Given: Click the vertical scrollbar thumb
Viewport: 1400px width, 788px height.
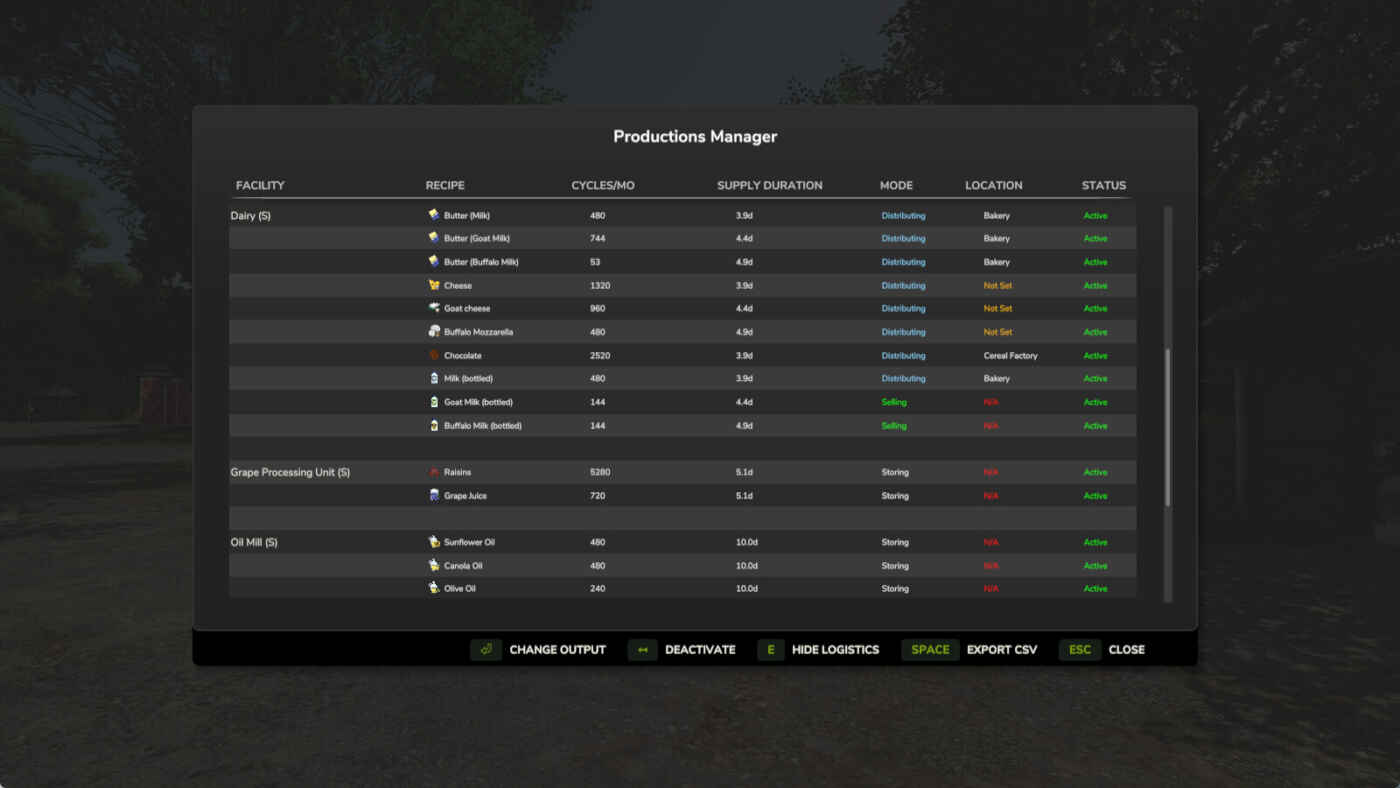Looking at the screenshot, I should (1167, 427).
